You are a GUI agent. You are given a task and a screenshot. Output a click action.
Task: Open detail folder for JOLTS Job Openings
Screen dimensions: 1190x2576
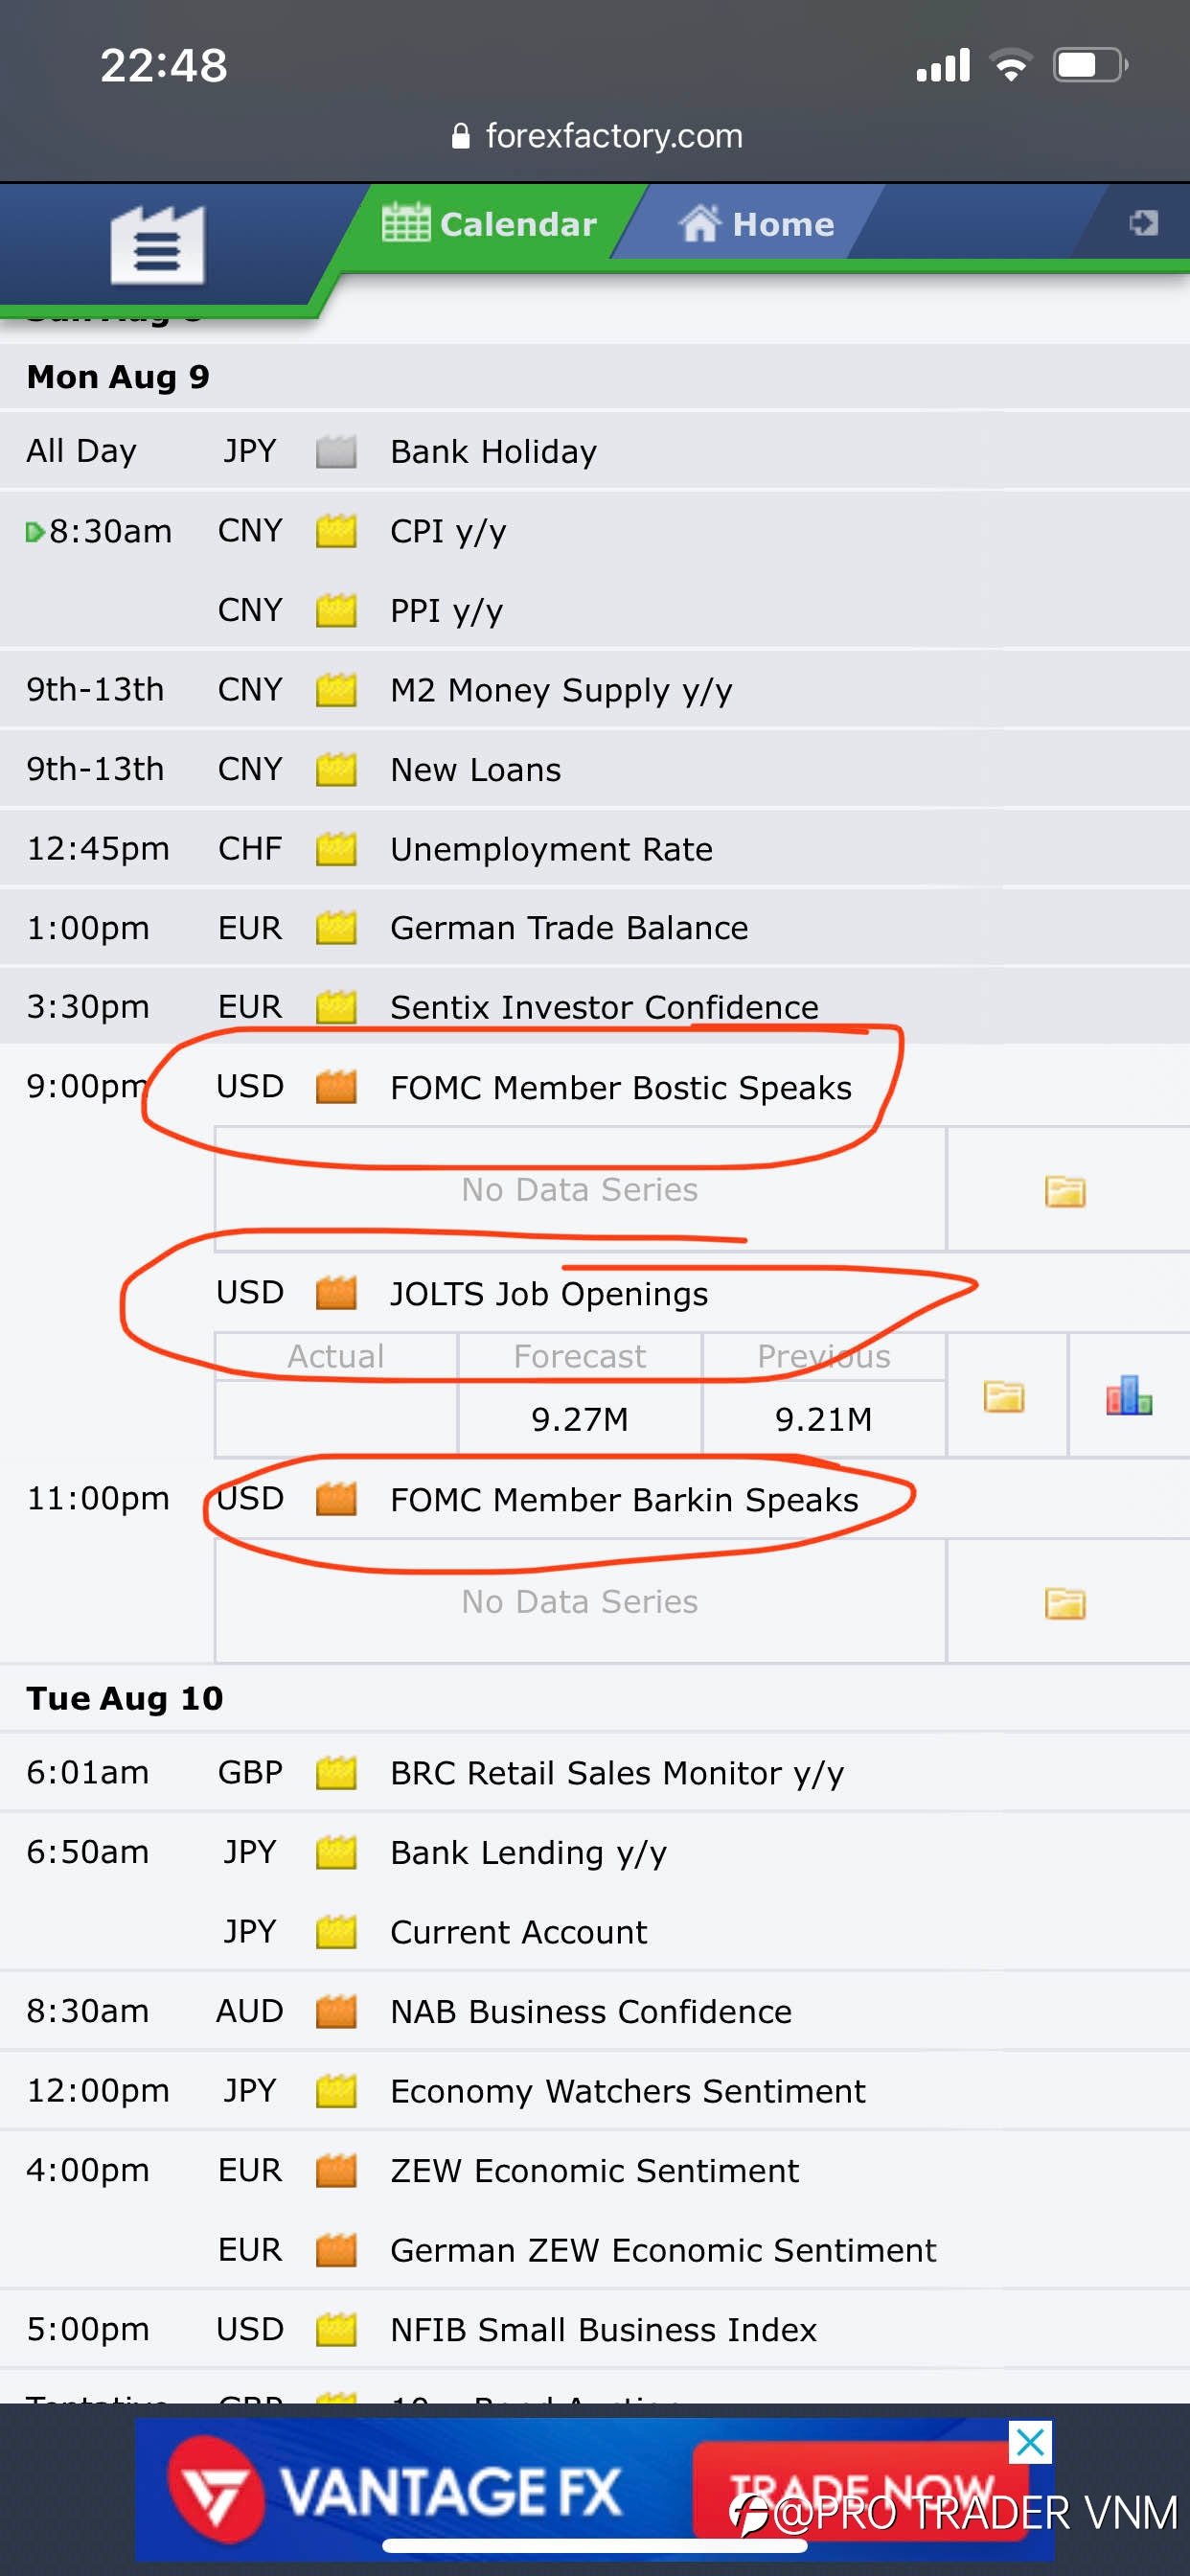tap(1004, 1396)
